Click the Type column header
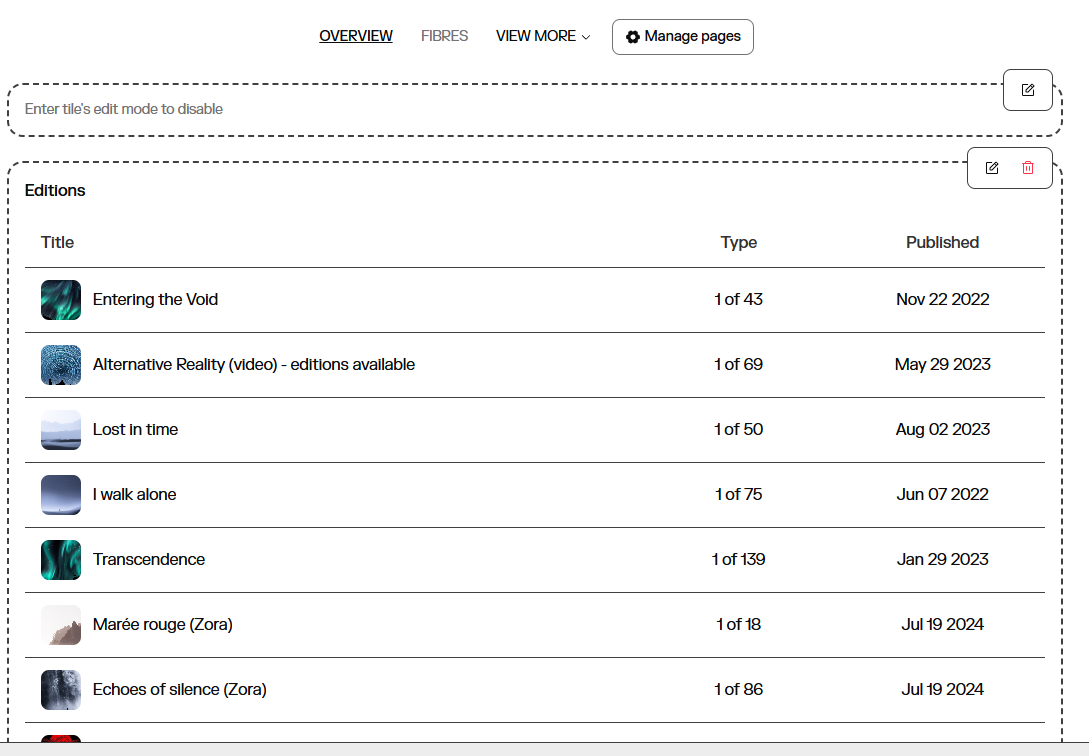 [738, 242]
